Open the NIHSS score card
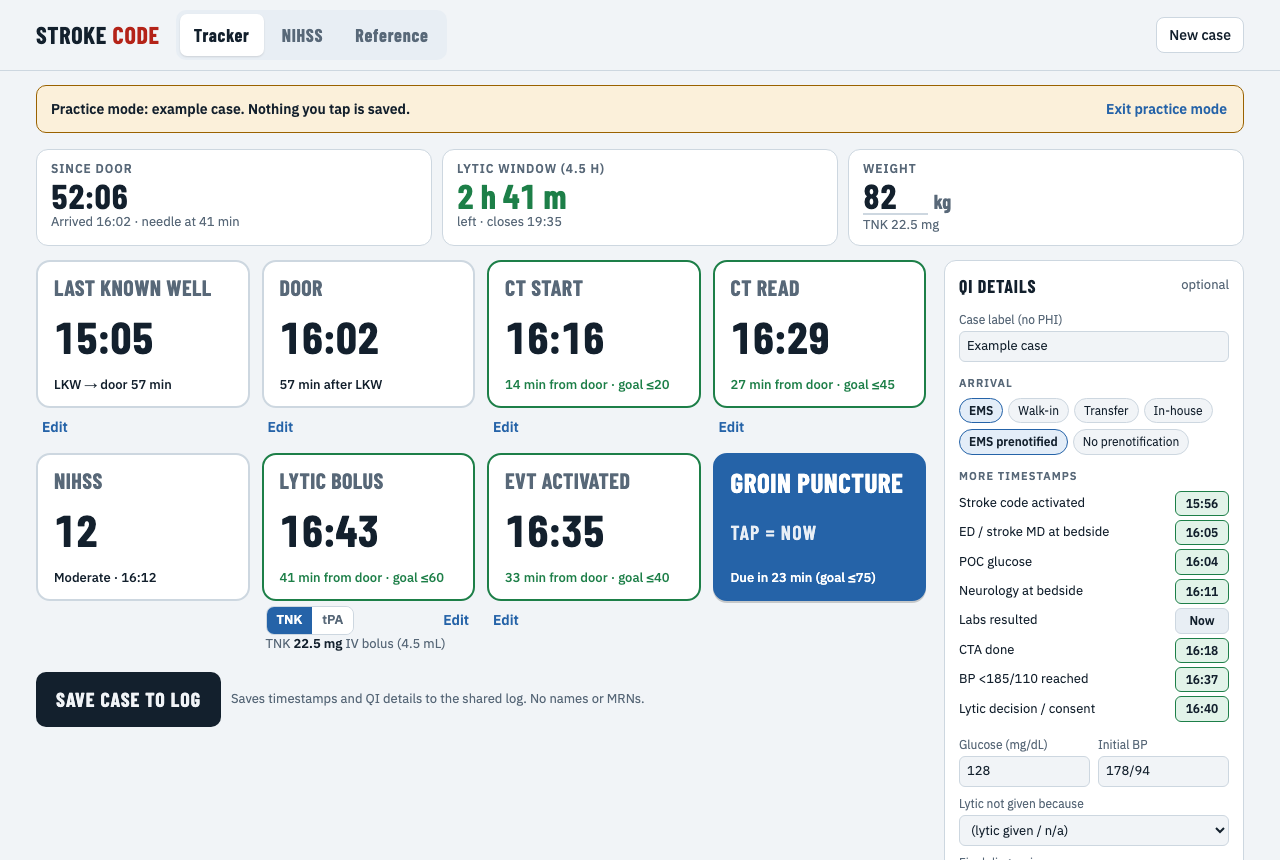 [143, 527]
